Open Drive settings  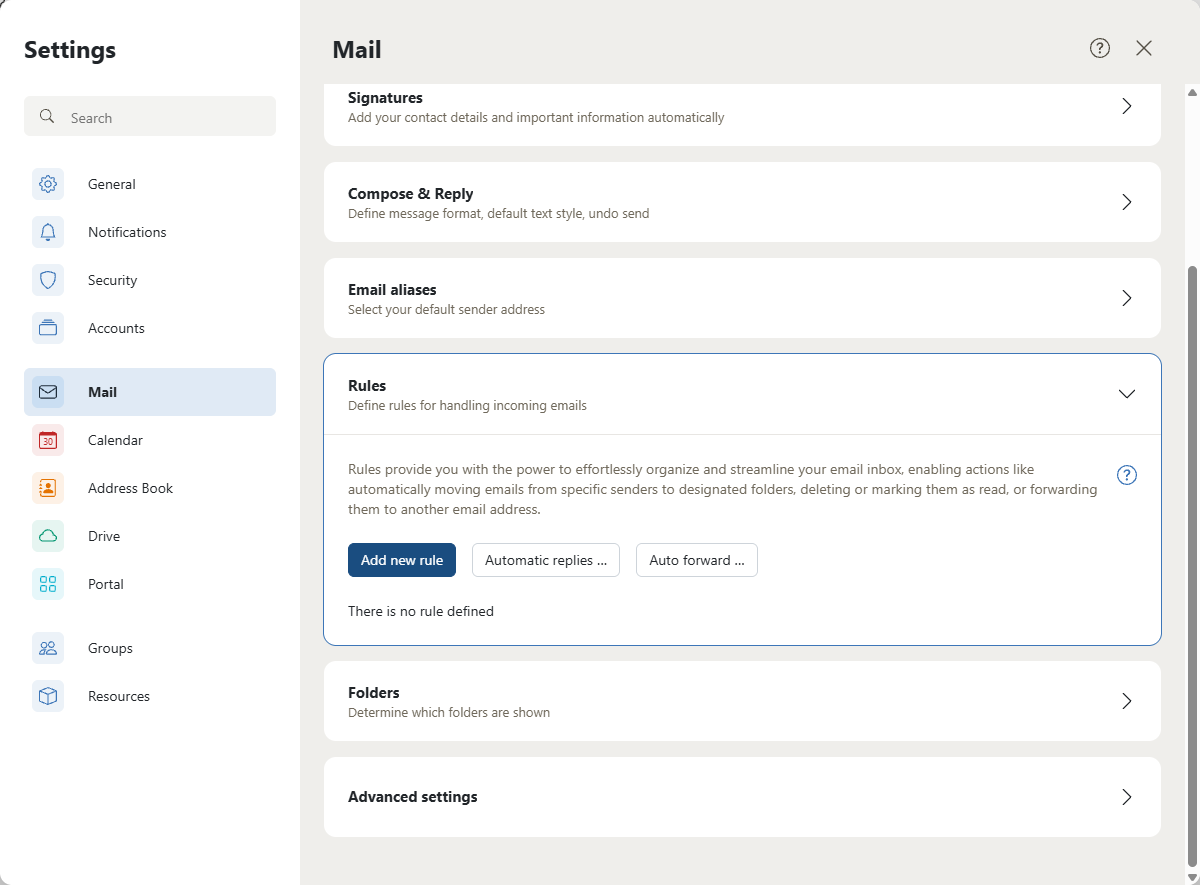click(x=150, y=536)
